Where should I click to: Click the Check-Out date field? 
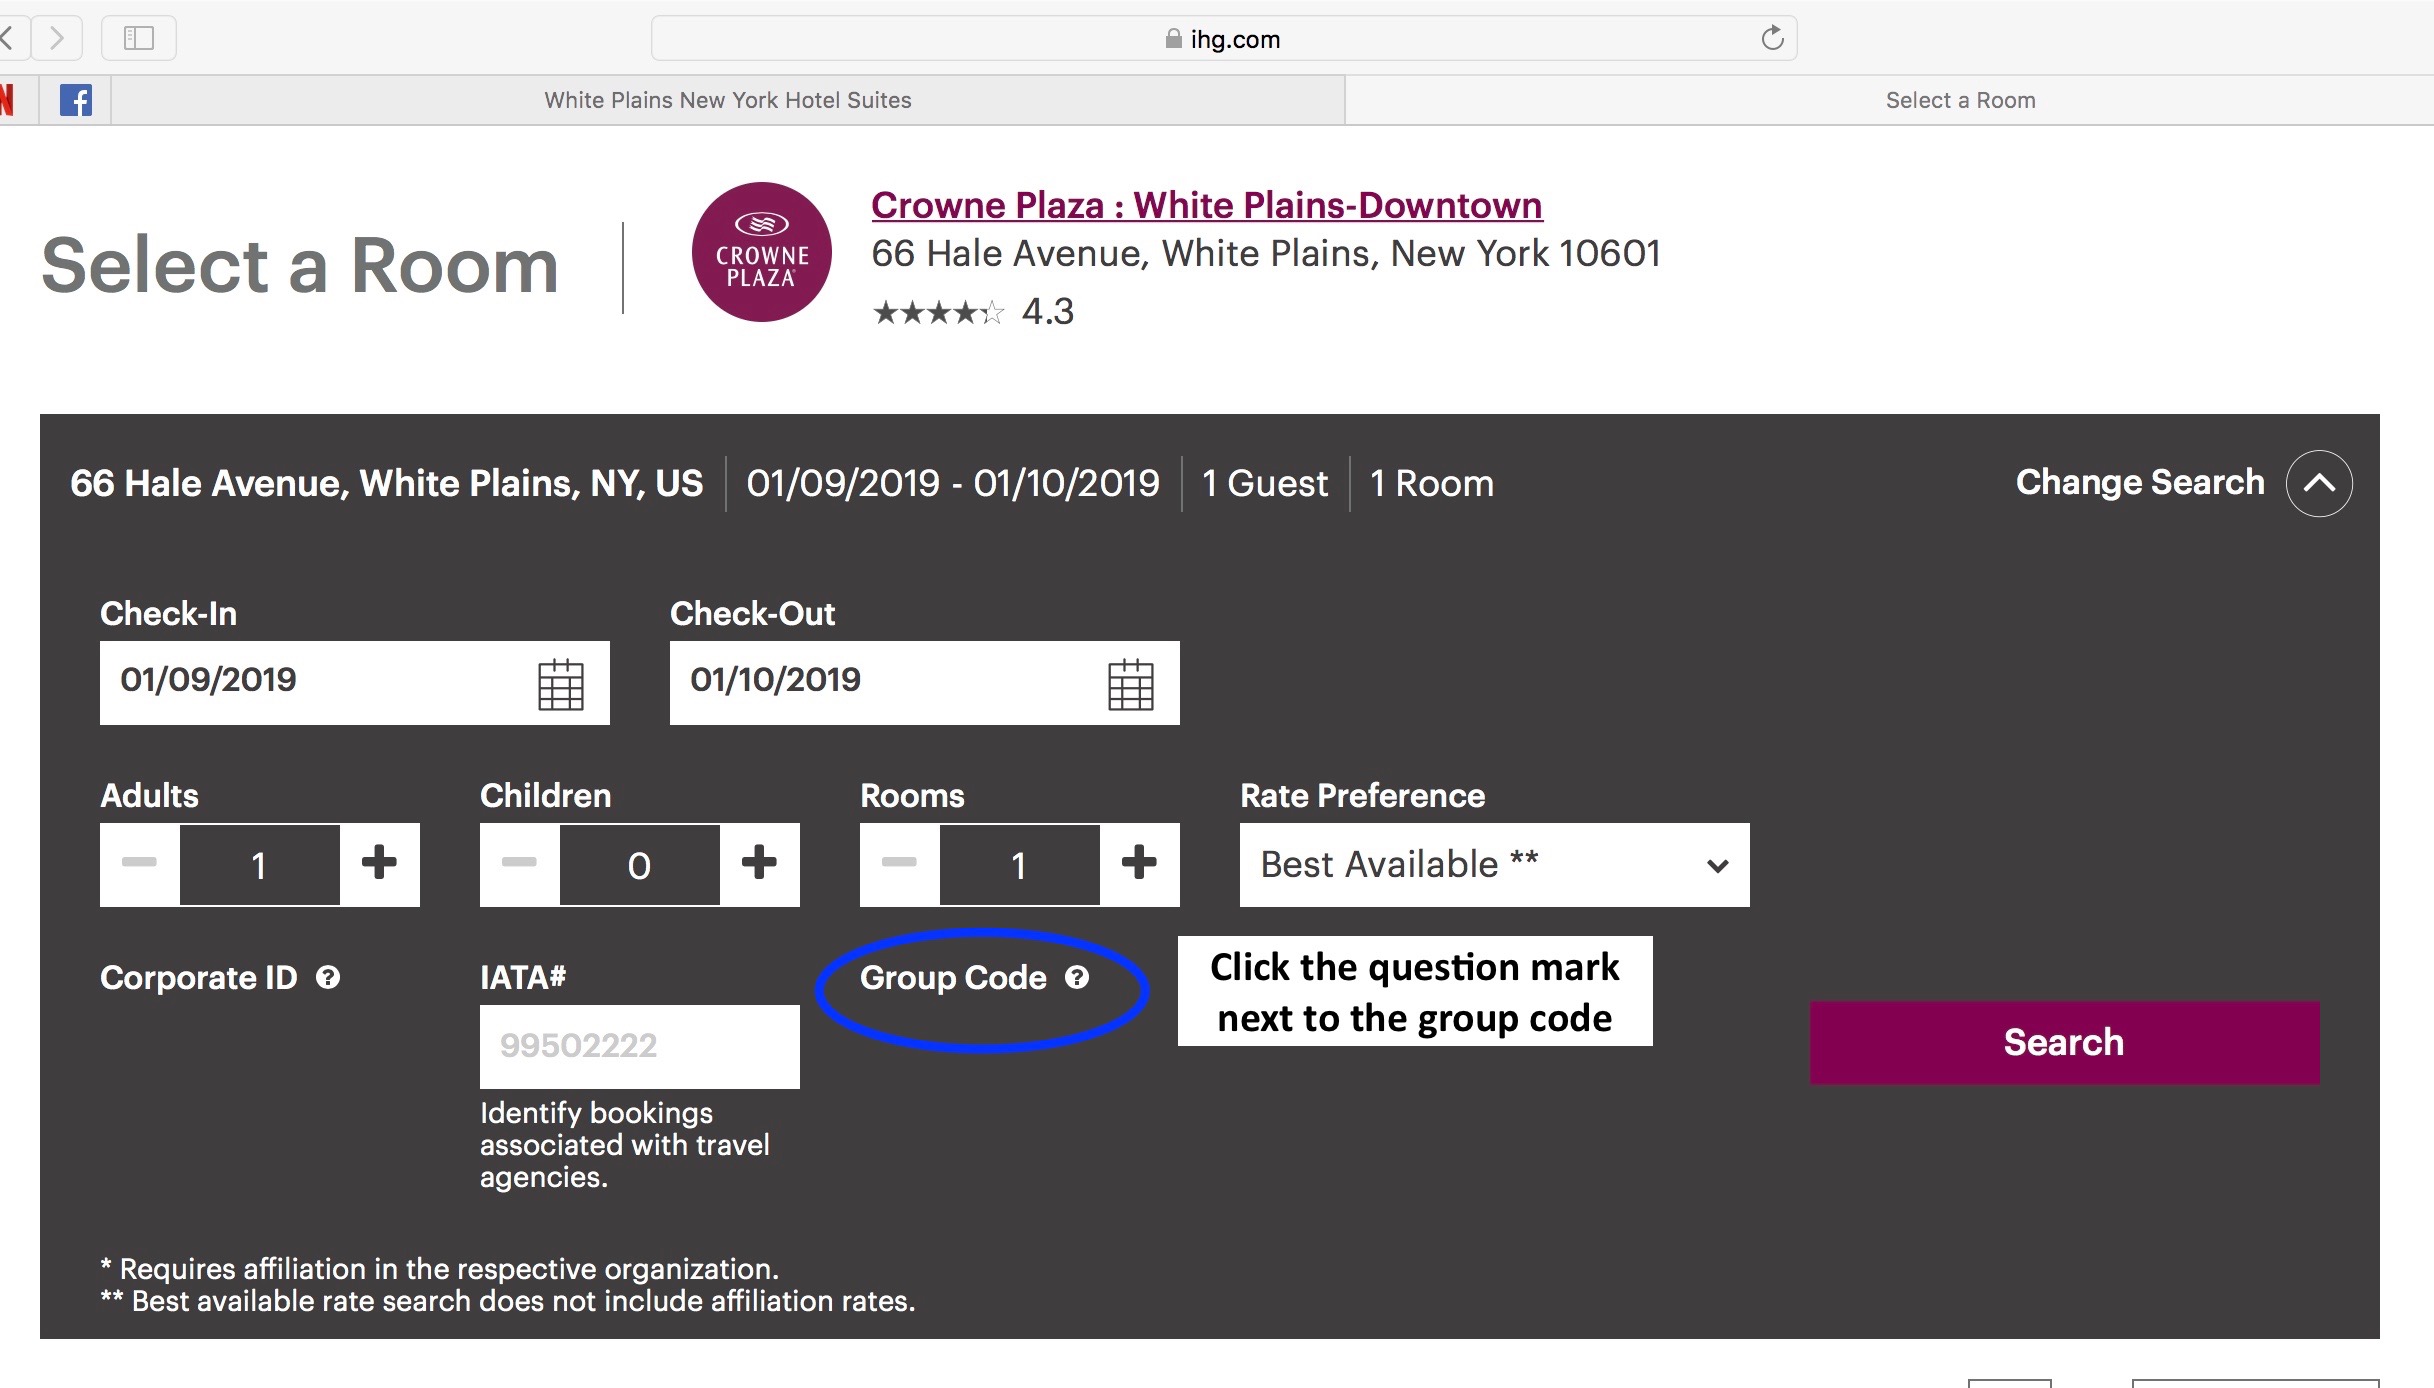pos(925,683)
